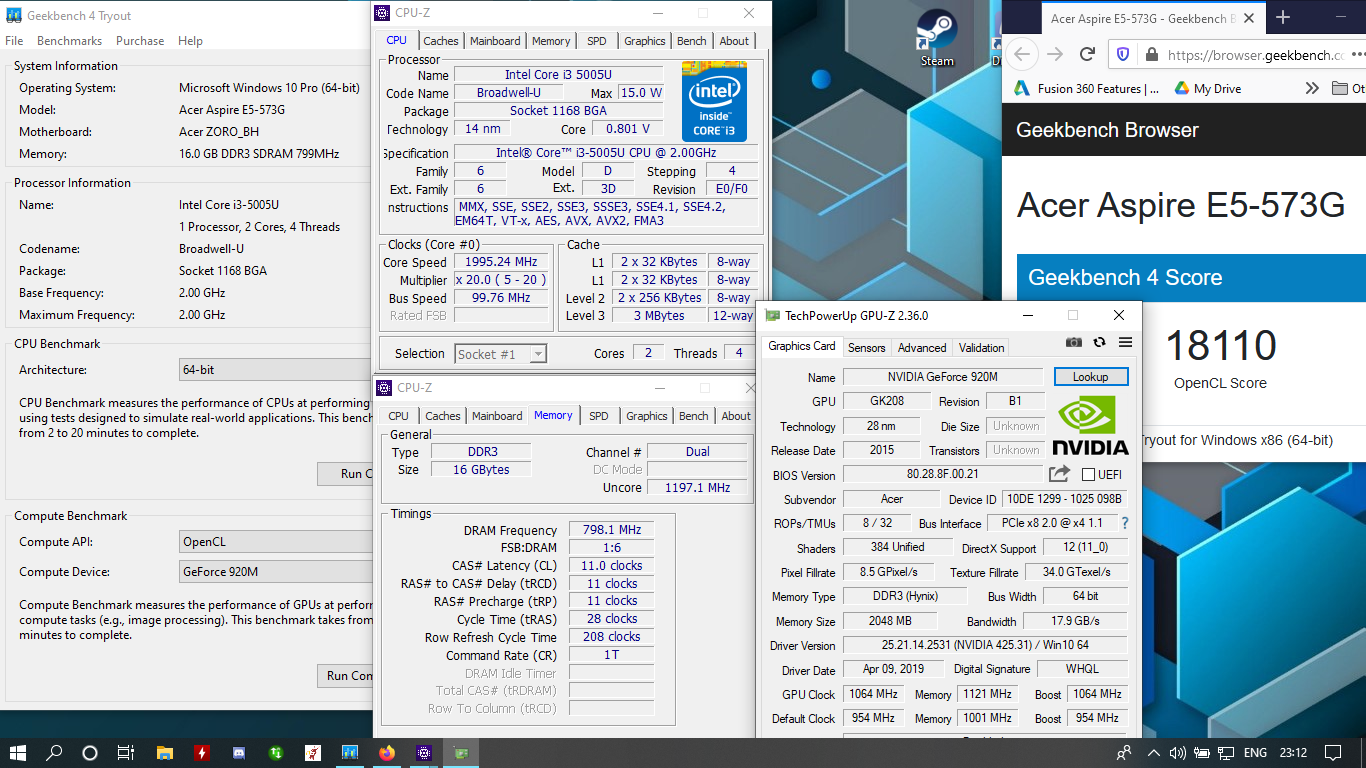Switch to Firefox from the taskbar
The image size is (1366, 768).
pos(387,752)
